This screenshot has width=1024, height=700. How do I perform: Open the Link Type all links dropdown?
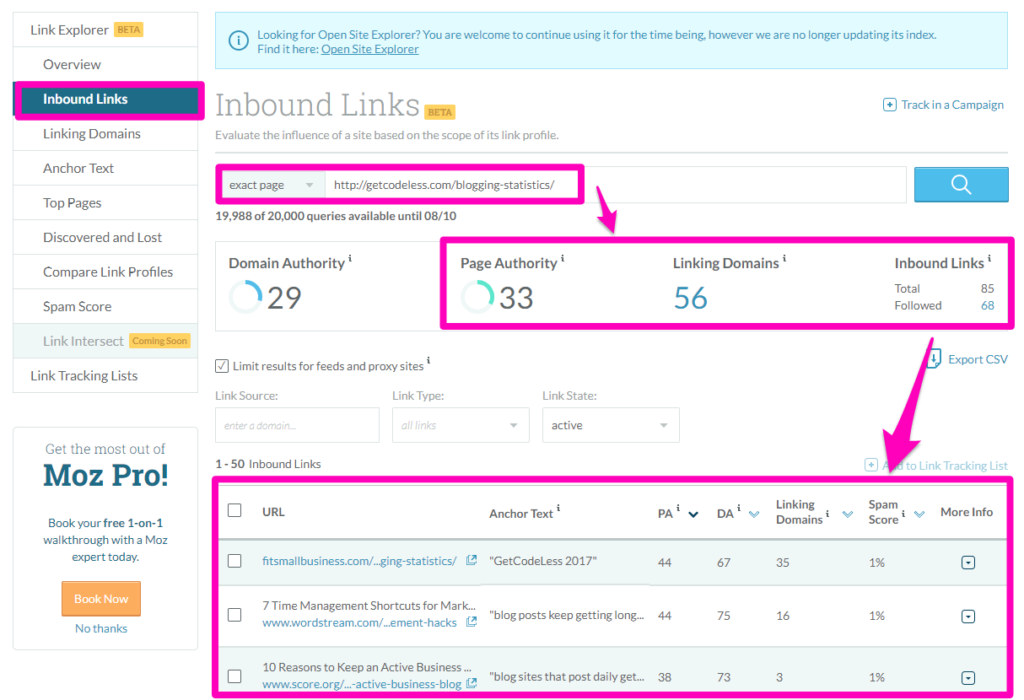click(x=460, y=425)
